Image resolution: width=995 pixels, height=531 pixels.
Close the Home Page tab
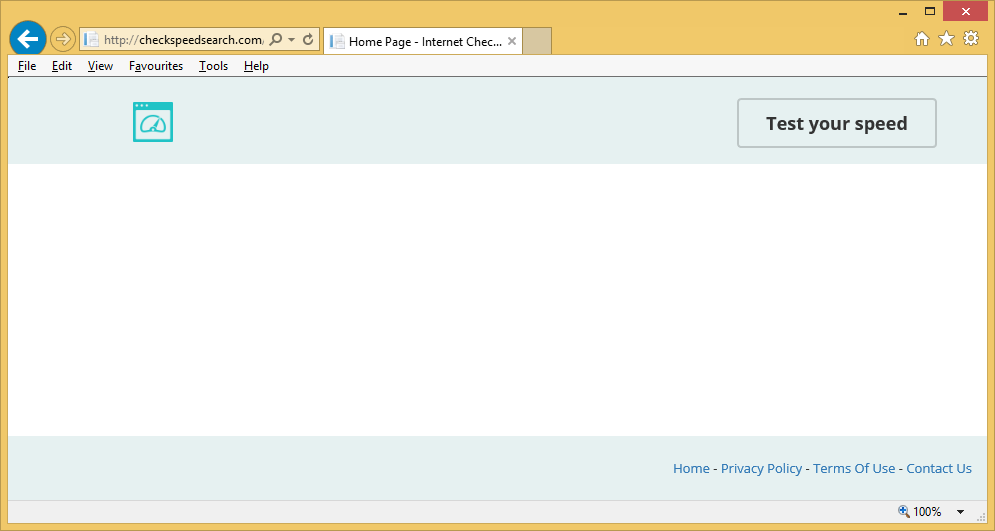point(512,41)
